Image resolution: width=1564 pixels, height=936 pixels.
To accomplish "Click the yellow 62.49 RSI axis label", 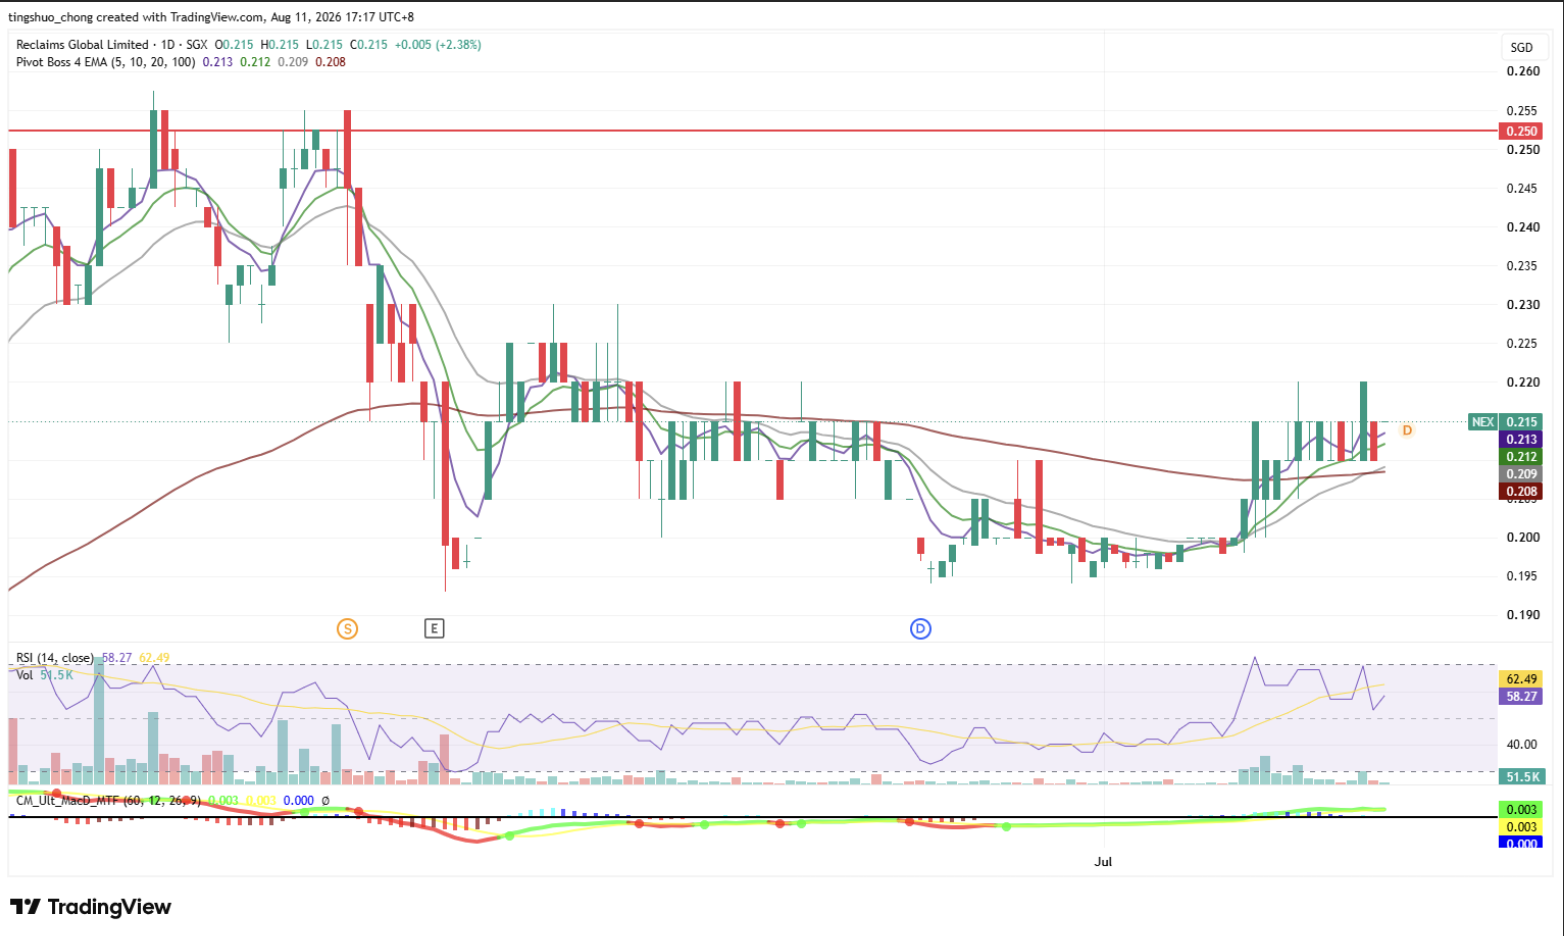I will pyautogui.click(x=1521, y=679).
